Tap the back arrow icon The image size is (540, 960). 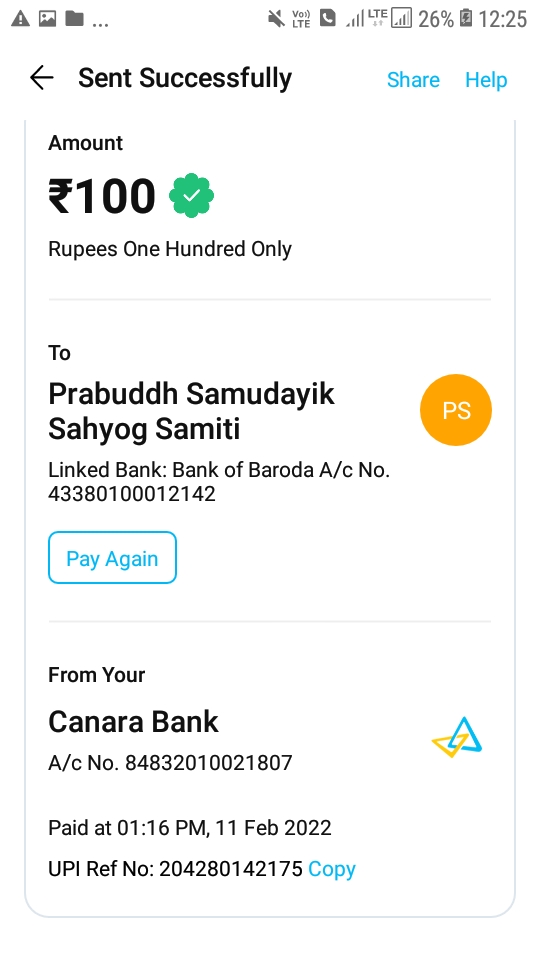(42, 78)
